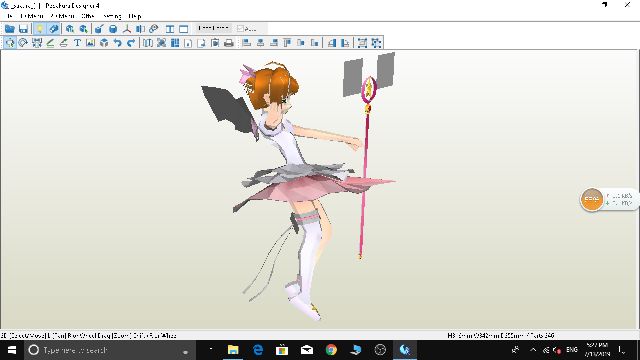This screenshot has height=360, width=640.
Task: Click the 3D cube tool icon
Action: click(104, 42)
